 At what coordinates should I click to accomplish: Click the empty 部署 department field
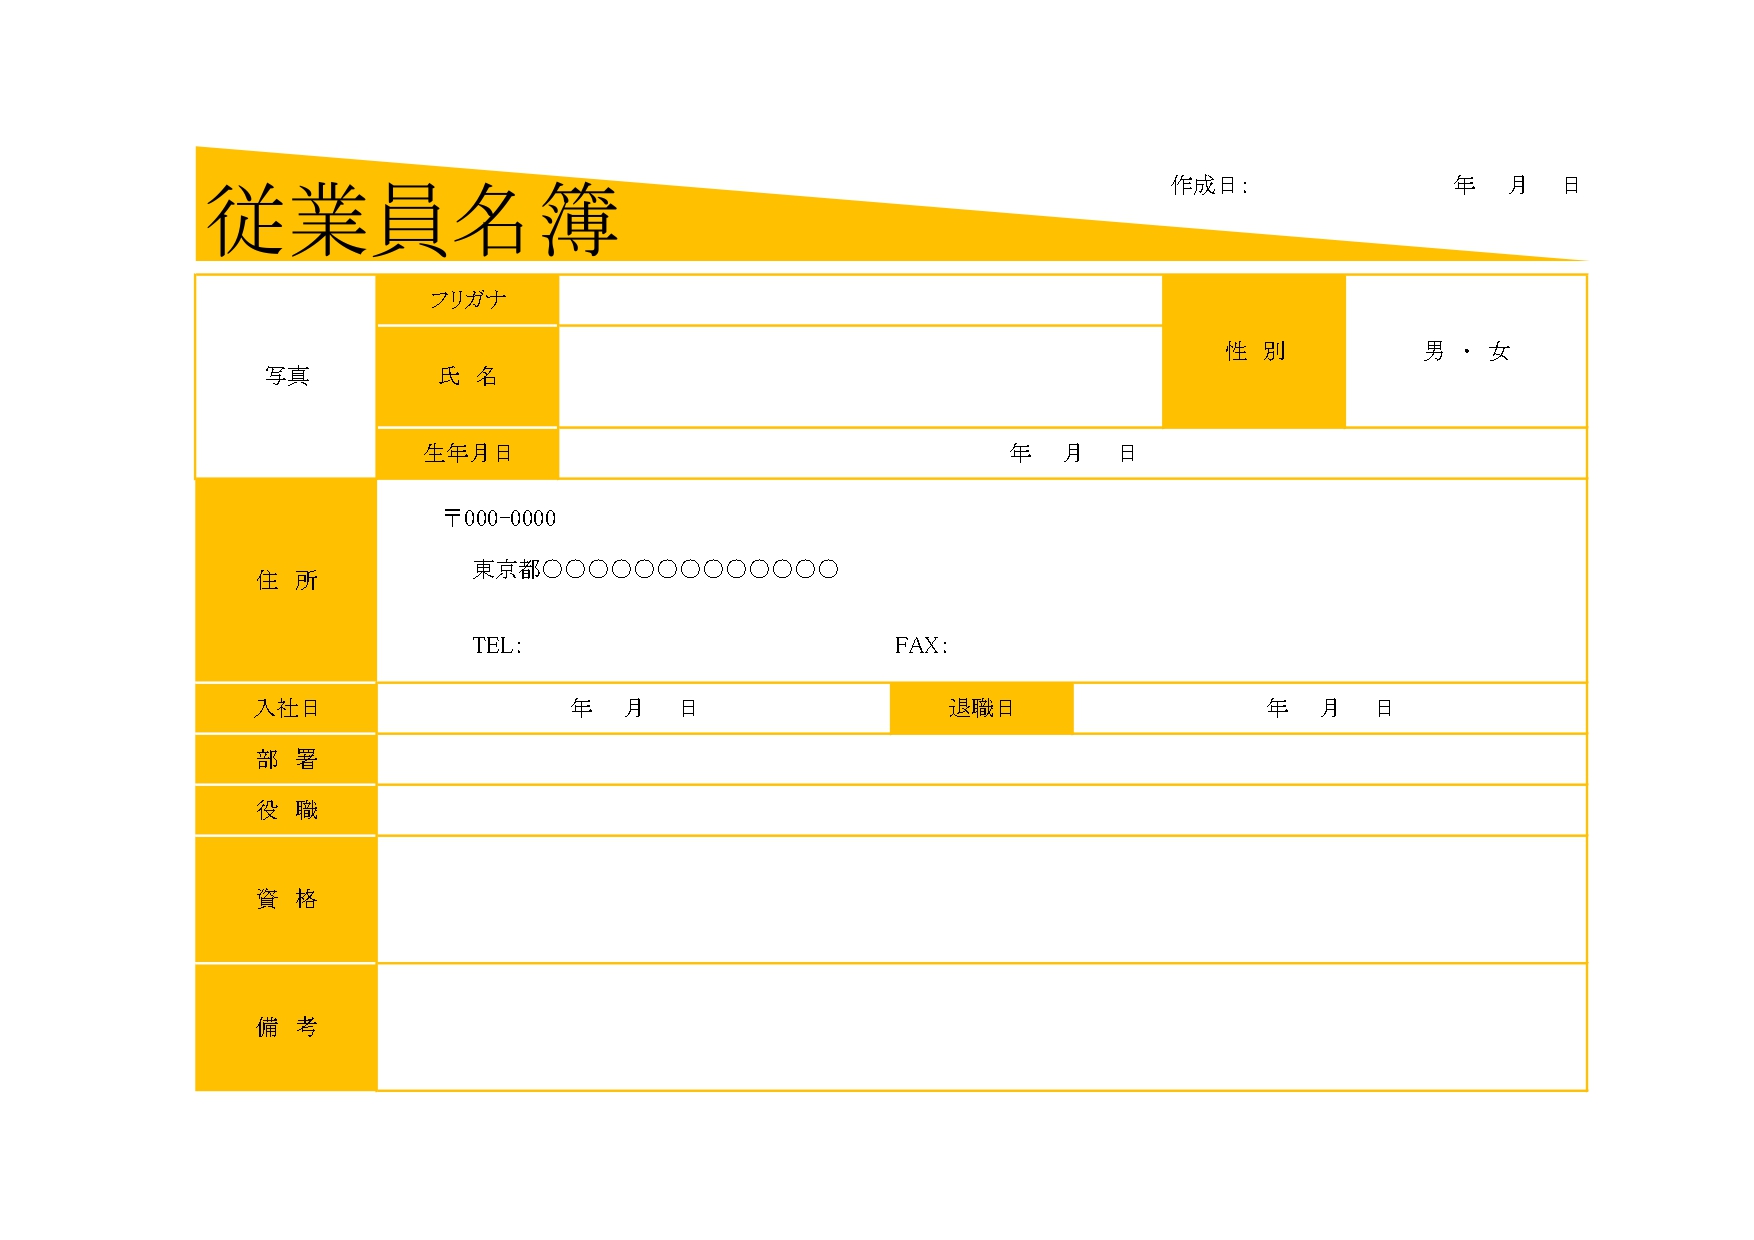coord(980,759)
